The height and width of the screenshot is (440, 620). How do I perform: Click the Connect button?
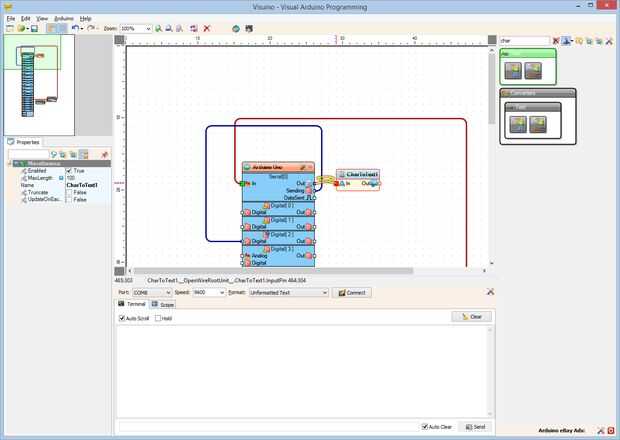tap(352, 293)
